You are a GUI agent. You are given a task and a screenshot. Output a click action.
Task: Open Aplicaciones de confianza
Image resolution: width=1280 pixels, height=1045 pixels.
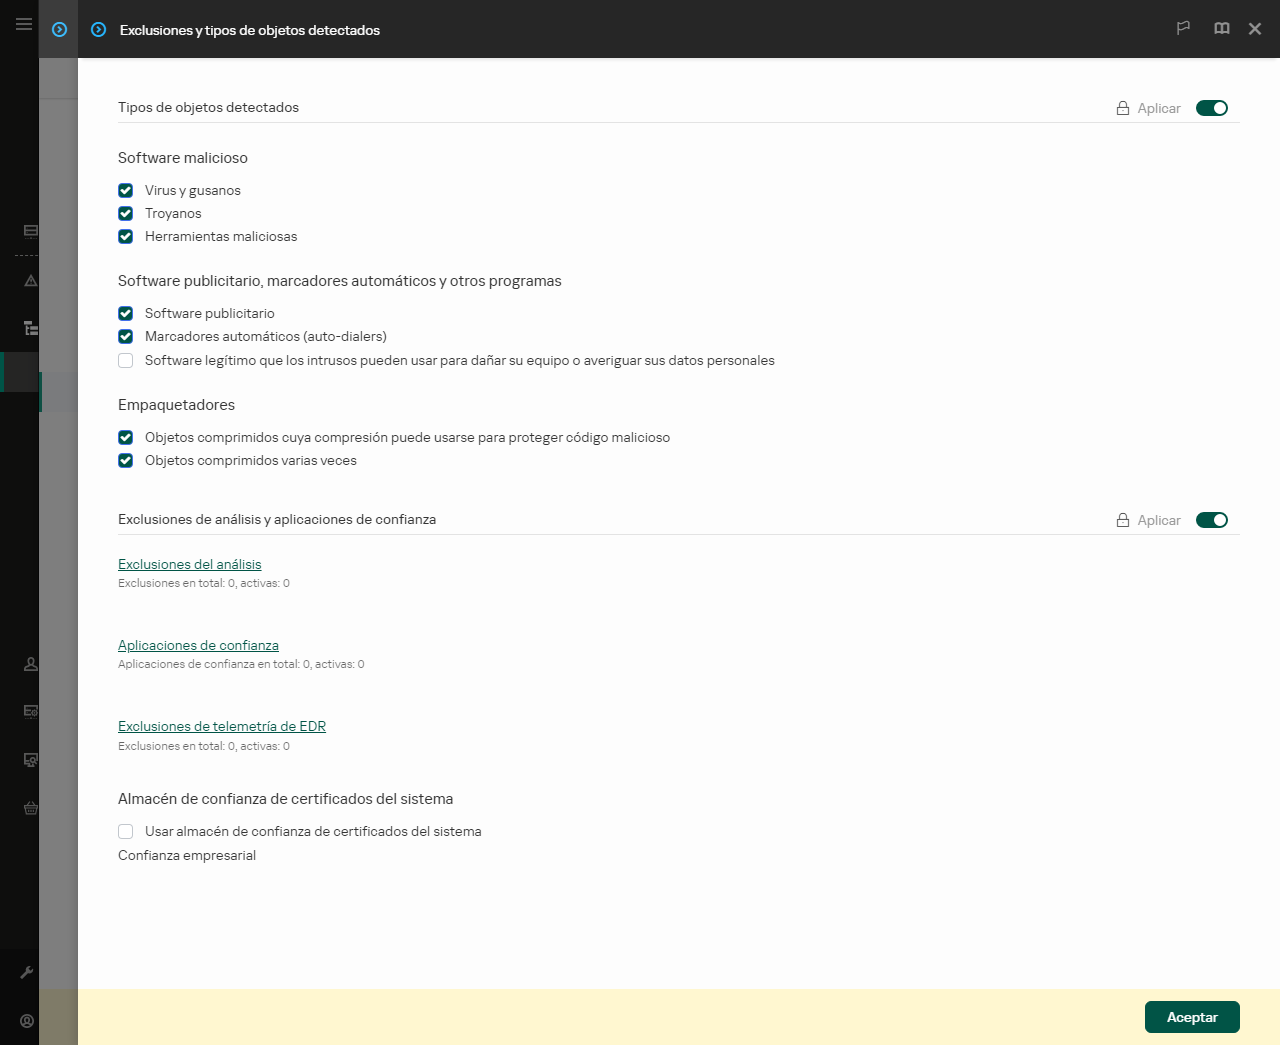[198, 645]
